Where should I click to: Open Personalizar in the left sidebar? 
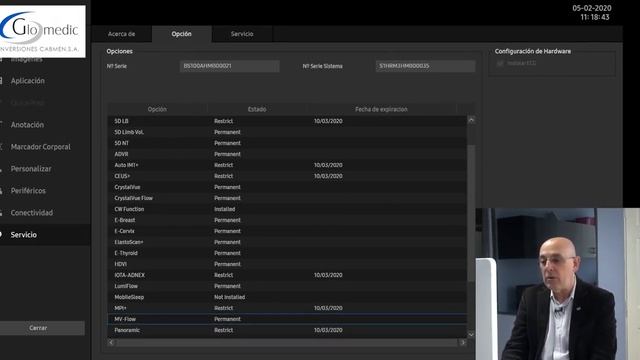click(x=31, y=169)
